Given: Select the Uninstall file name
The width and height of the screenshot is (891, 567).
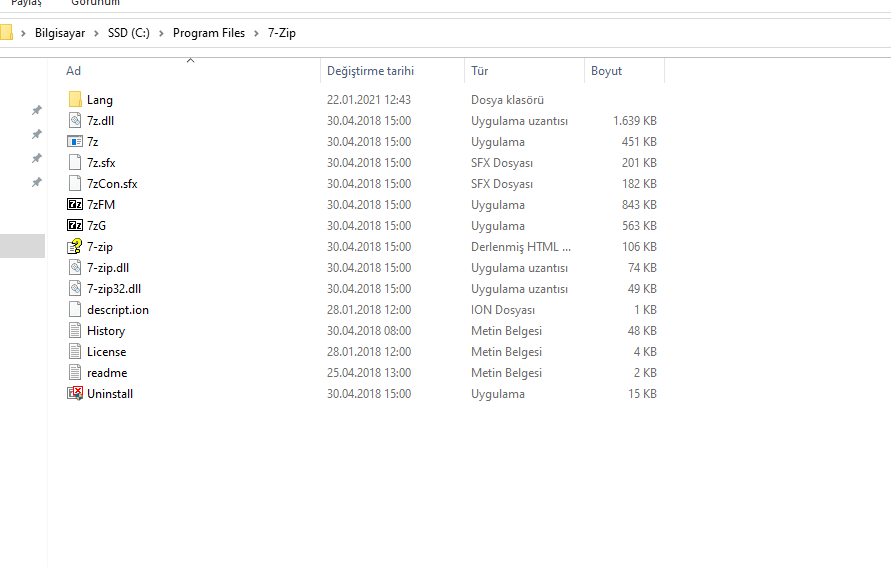Looking at the screenshot, I should (110, 394).
